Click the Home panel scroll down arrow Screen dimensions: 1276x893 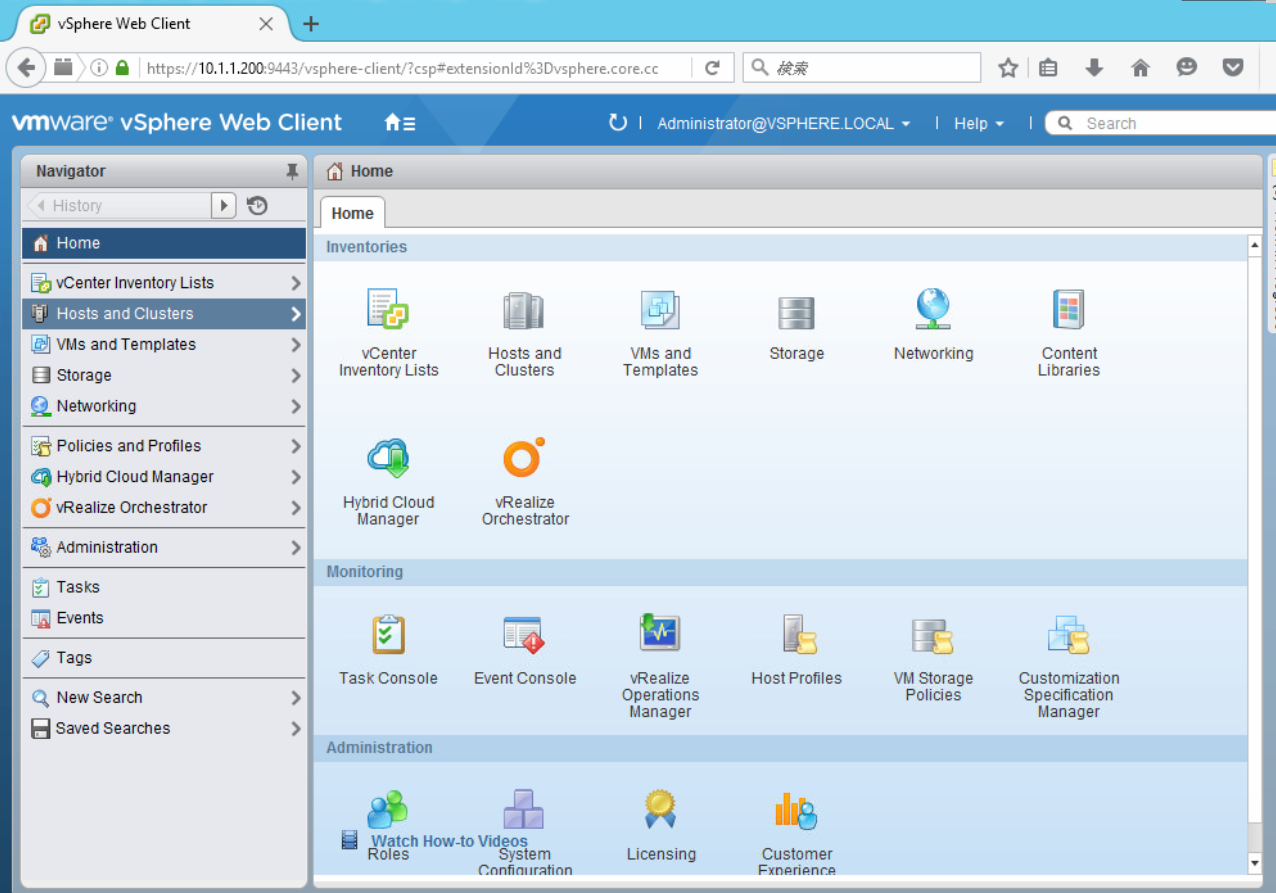(1255, 862)
